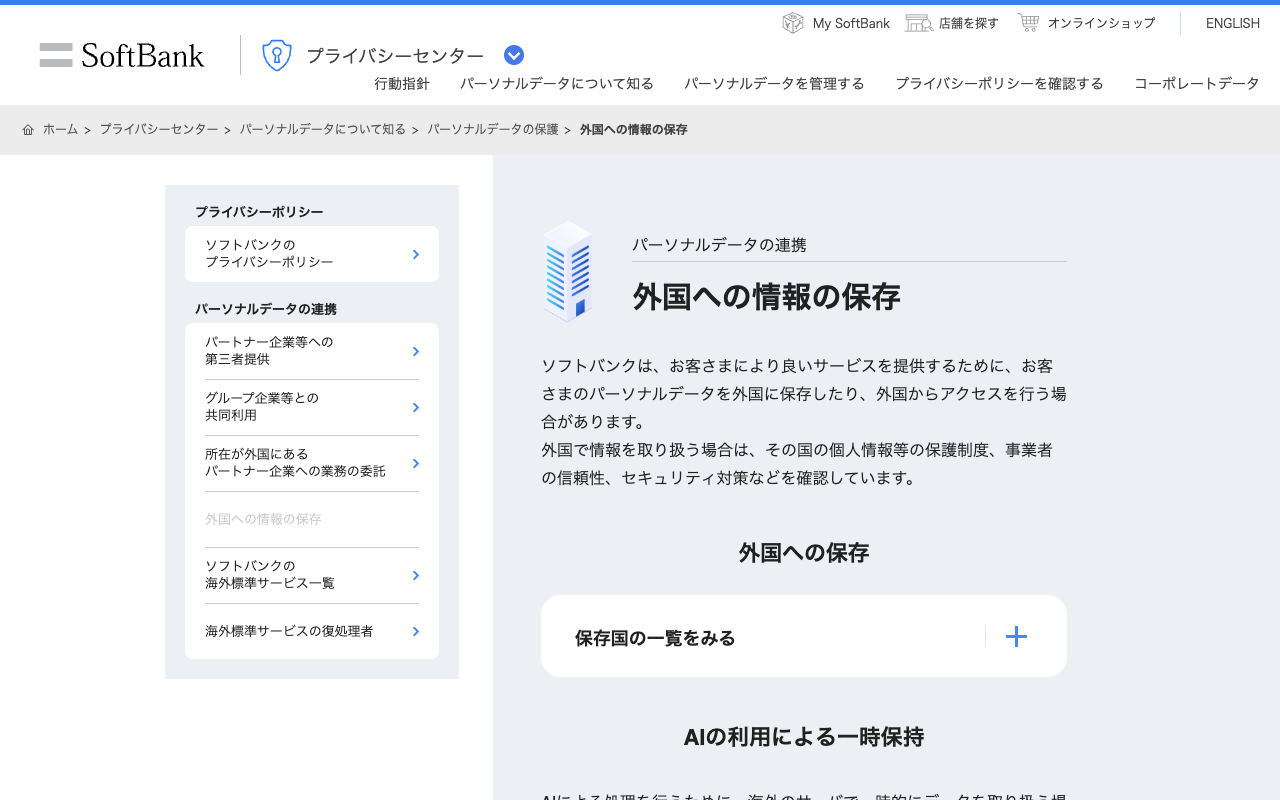Image resolution: width=1280 pixels, height=800 pixels.
Task: Open オンラインショップ link
Action: point(1101,23)
